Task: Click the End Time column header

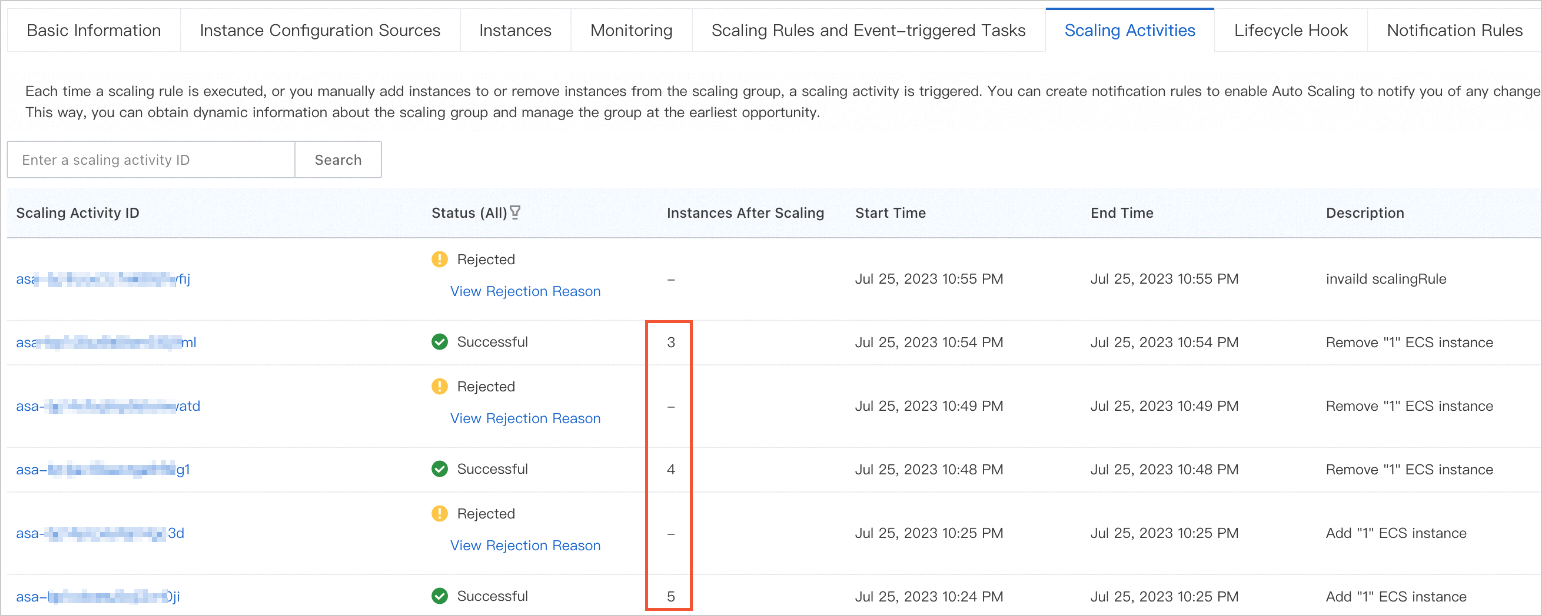Action: pos(1122,213)
